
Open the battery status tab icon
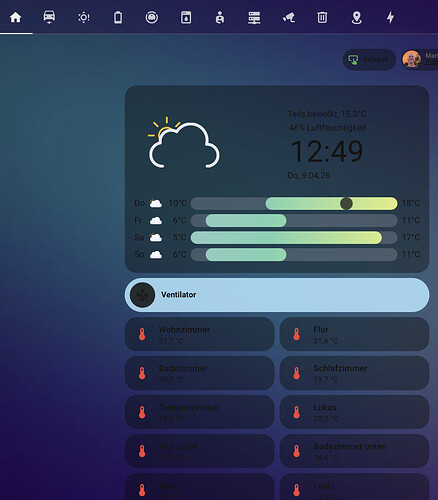[118, 17]
